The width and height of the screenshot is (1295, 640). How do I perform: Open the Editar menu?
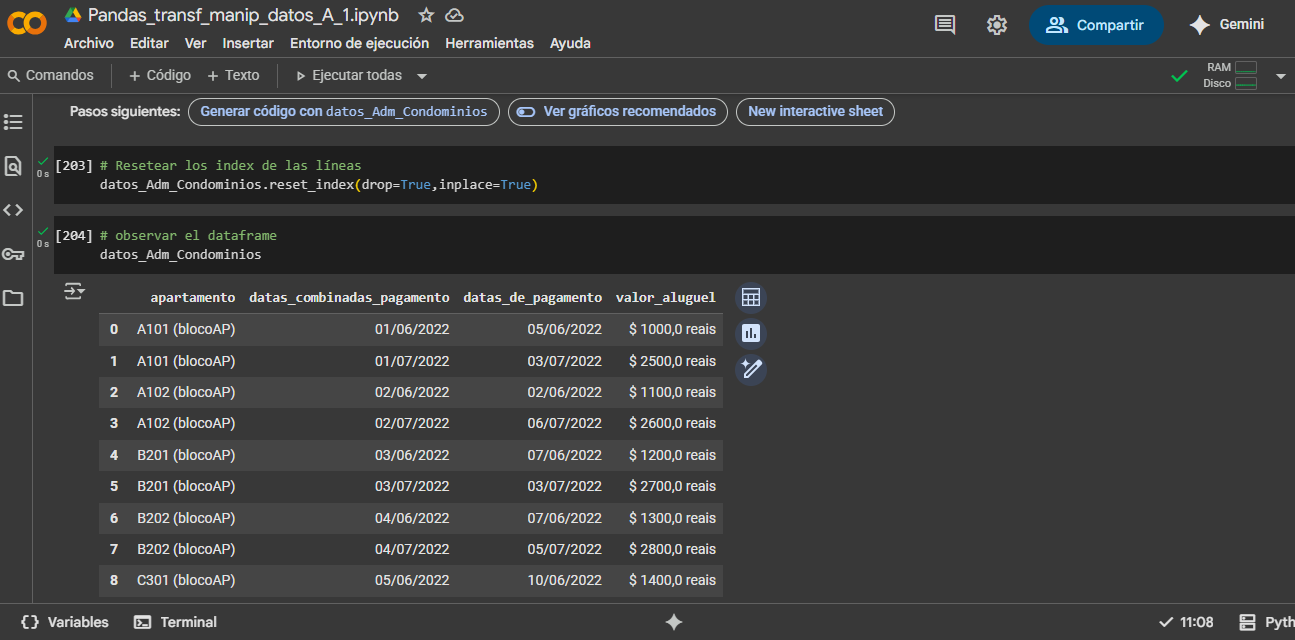(x=149, y=43)
